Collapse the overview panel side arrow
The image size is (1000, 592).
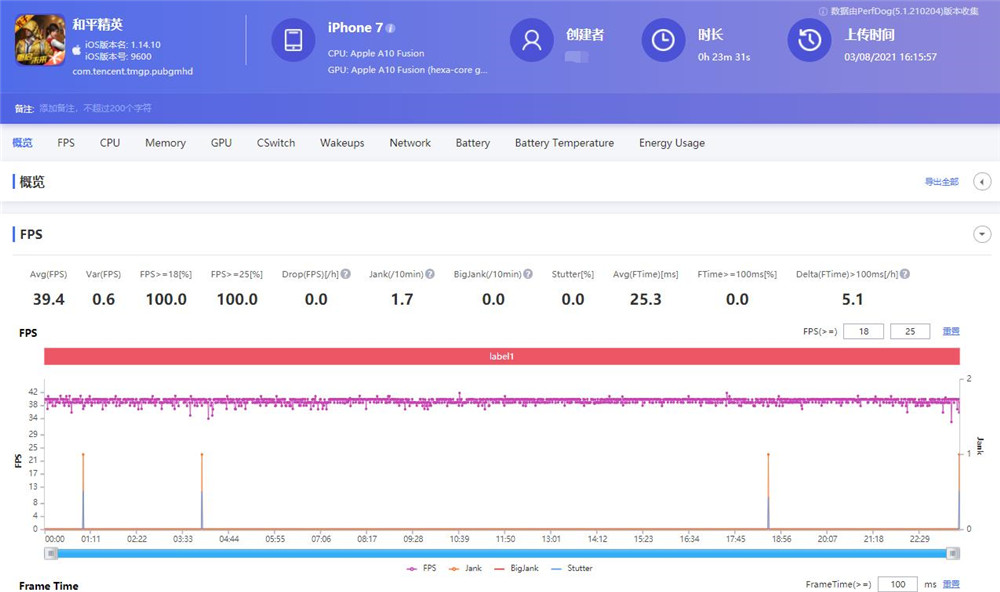982,182
